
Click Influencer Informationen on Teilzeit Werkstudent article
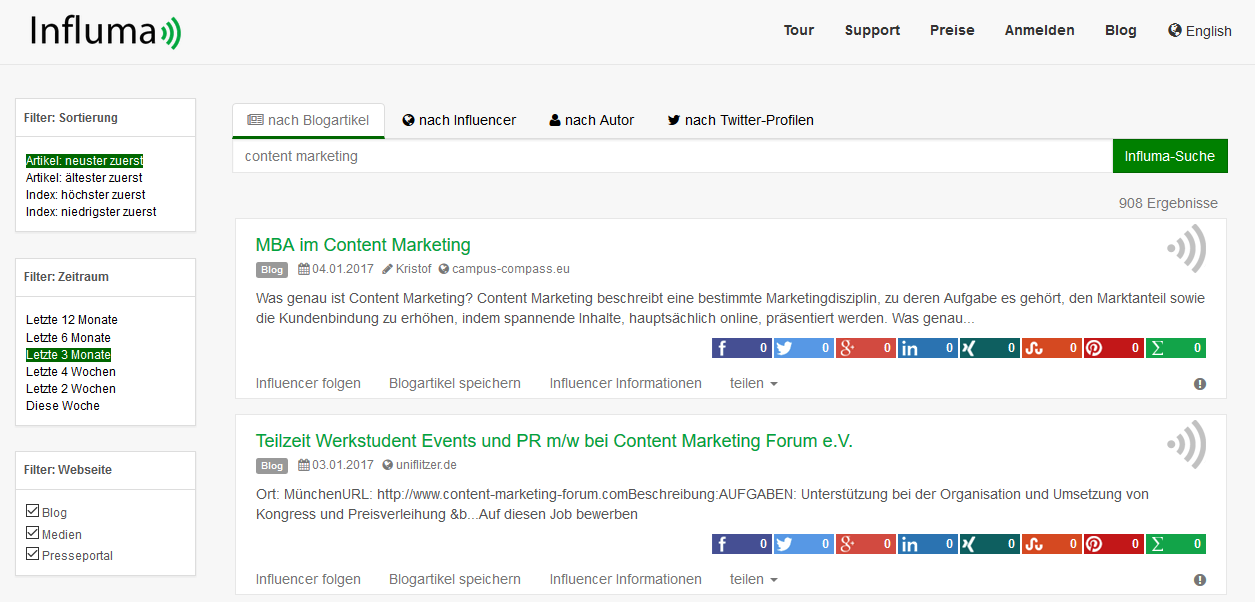tap(626, 579)
